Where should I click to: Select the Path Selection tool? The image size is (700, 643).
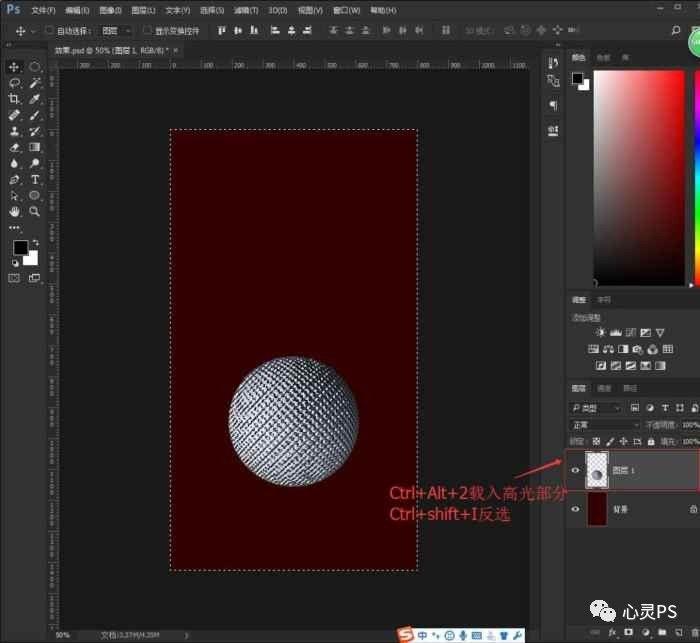click(x=14, y=196)
